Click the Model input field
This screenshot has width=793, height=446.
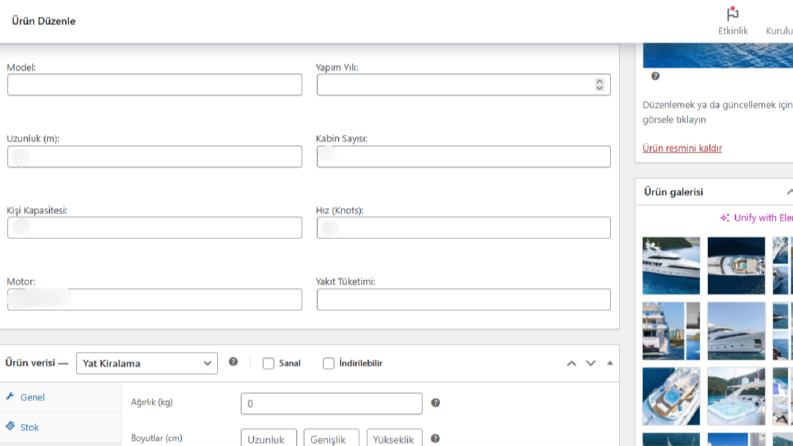tap(155, 84)
